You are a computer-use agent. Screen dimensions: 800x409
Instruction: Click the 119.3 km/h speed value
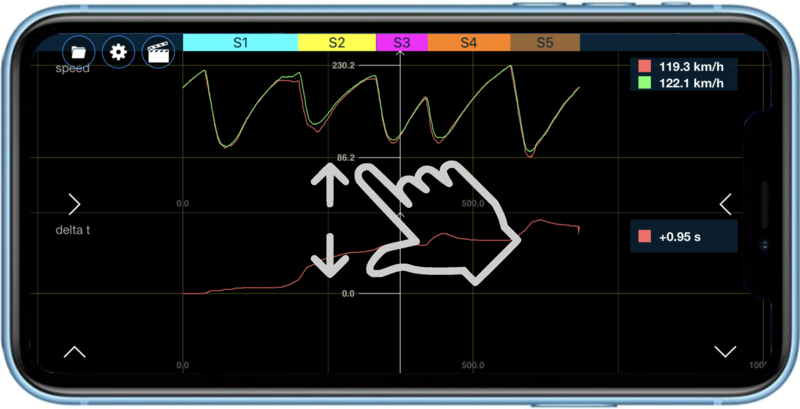click(691, 67)
